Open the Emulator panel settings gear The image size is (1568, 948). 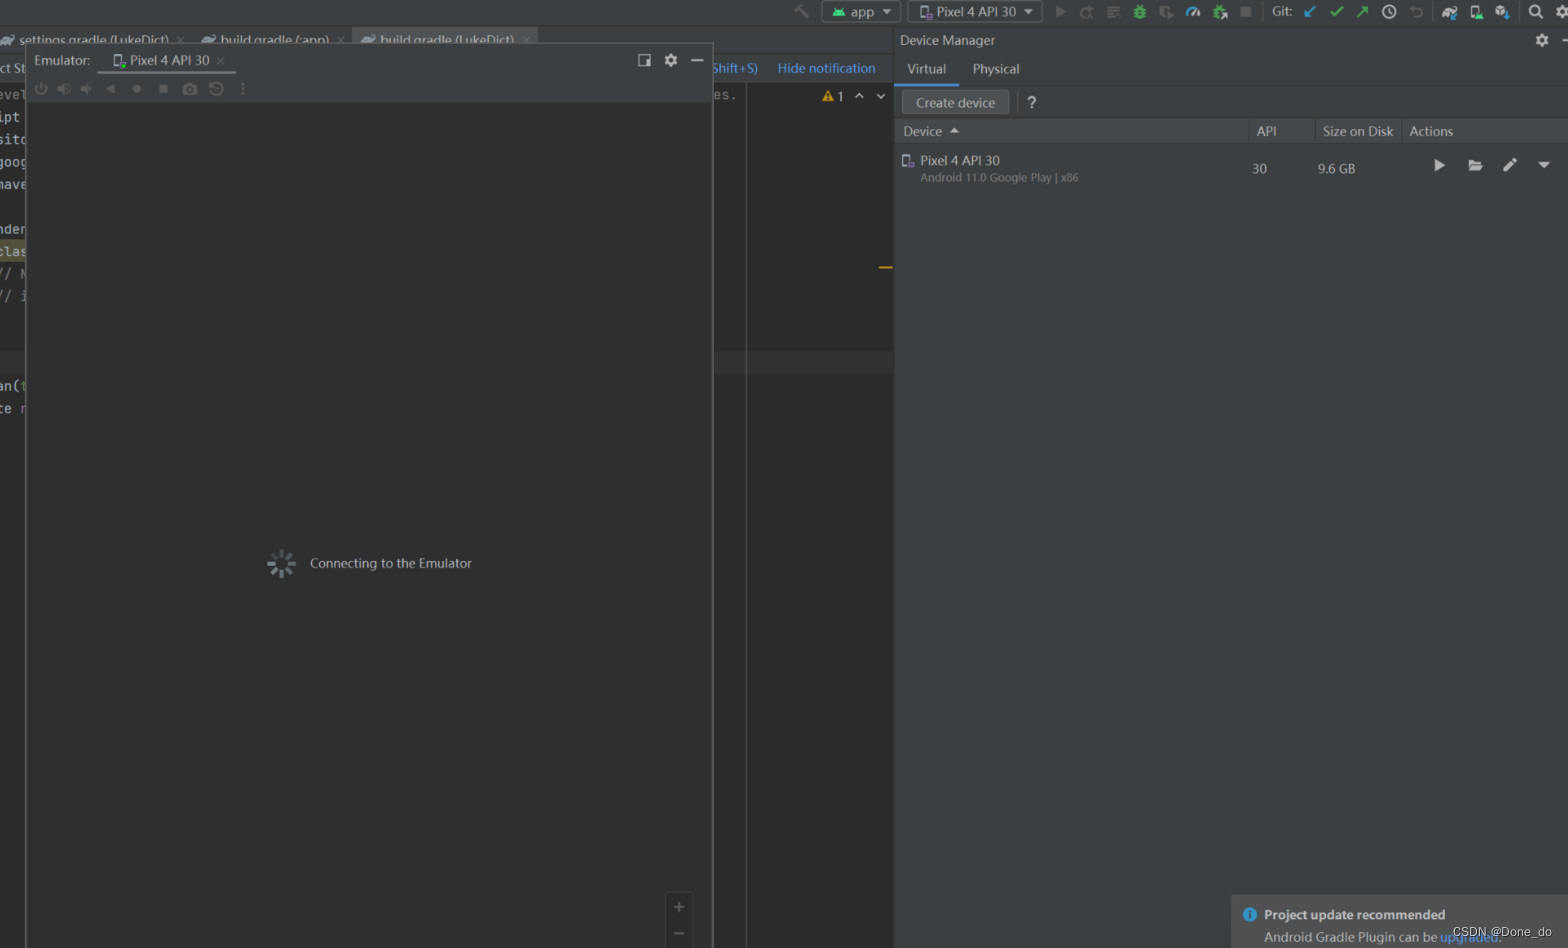[671, 60]
